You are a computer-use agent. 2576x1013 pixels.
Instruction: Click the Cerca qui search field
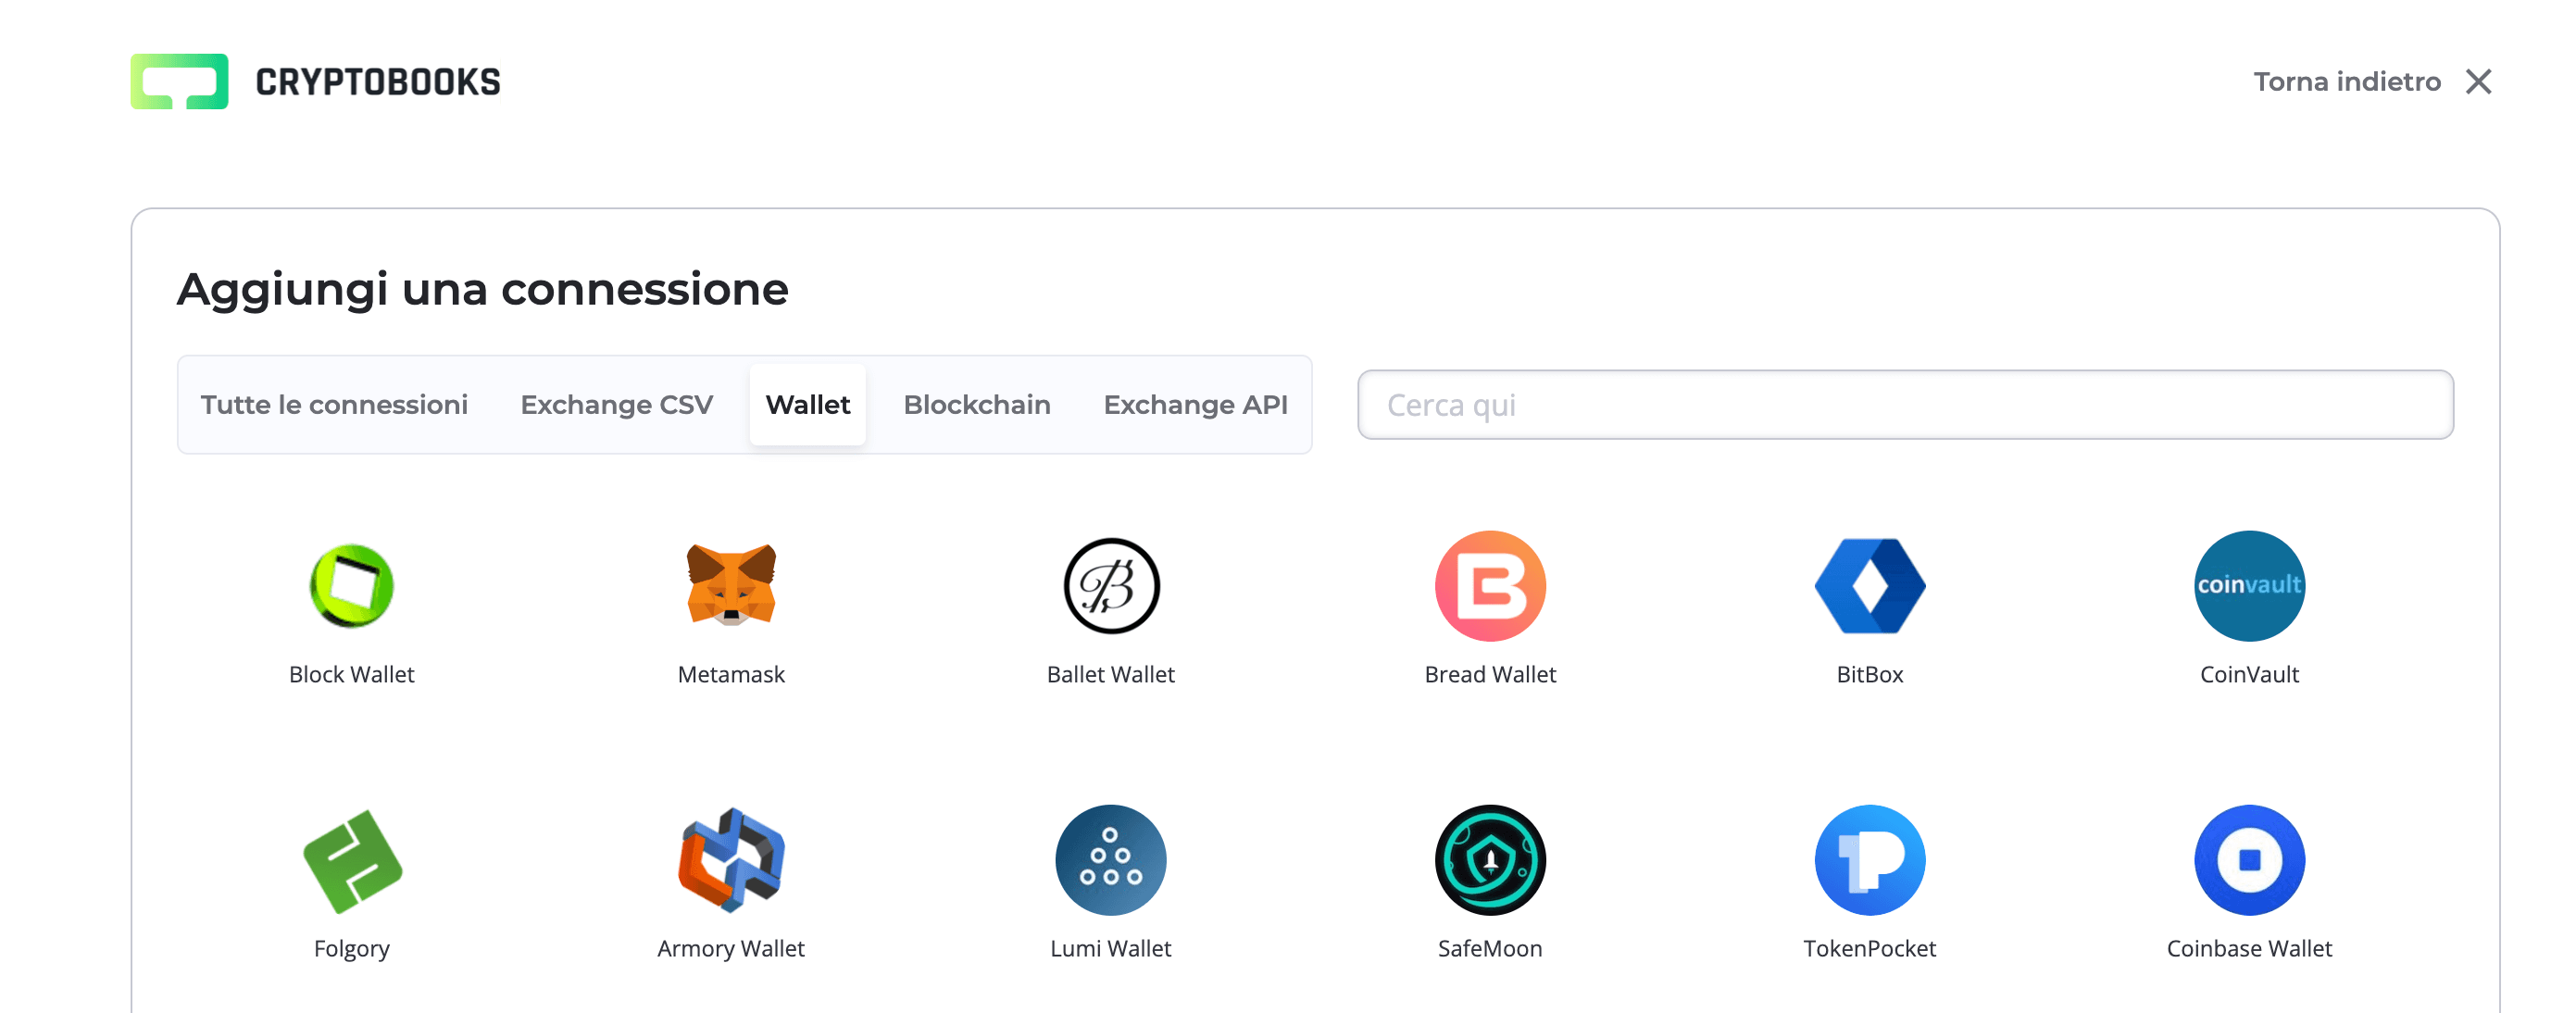1904,405
